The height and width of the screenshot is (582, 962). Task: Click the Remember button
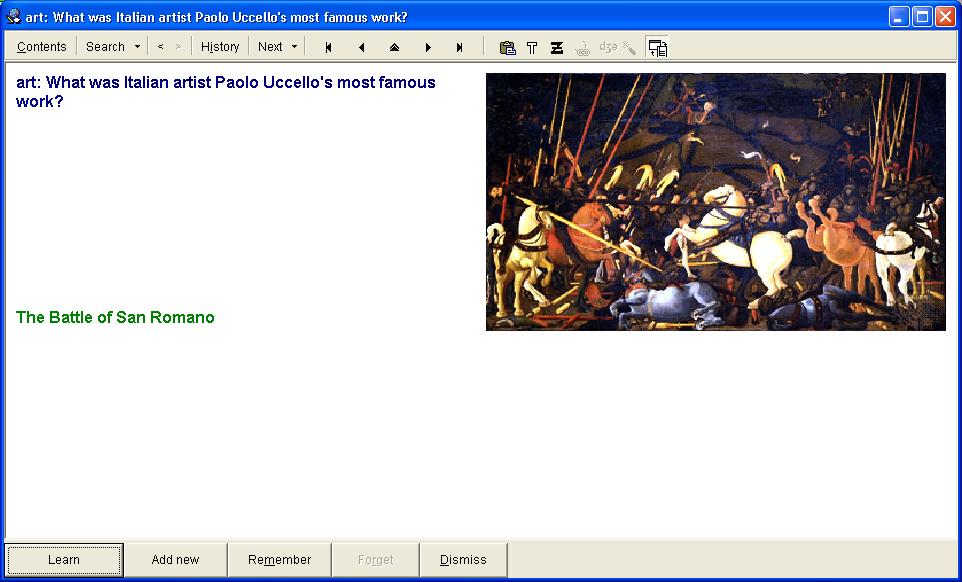click(x=279, y=560)
